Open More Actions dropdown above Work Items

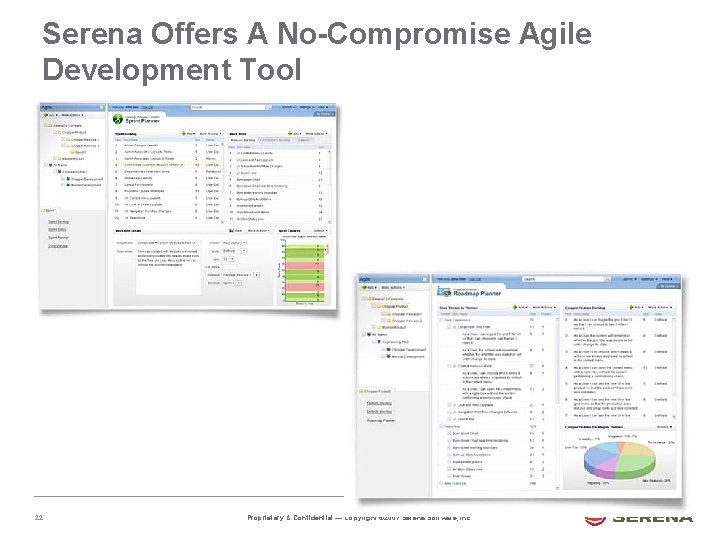coord(317,134)
